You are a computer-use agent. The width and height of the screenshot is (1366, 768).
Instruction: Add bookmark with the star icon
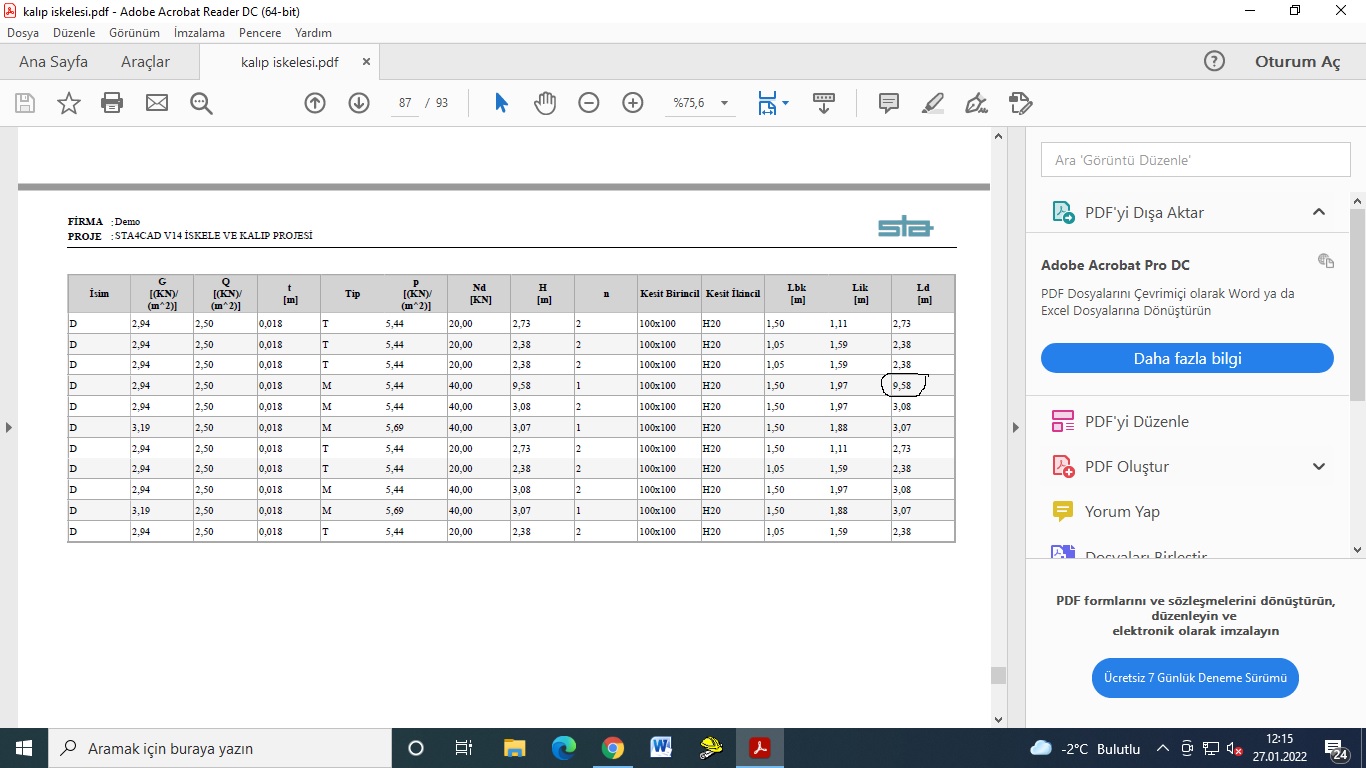[x=69, y=103]
